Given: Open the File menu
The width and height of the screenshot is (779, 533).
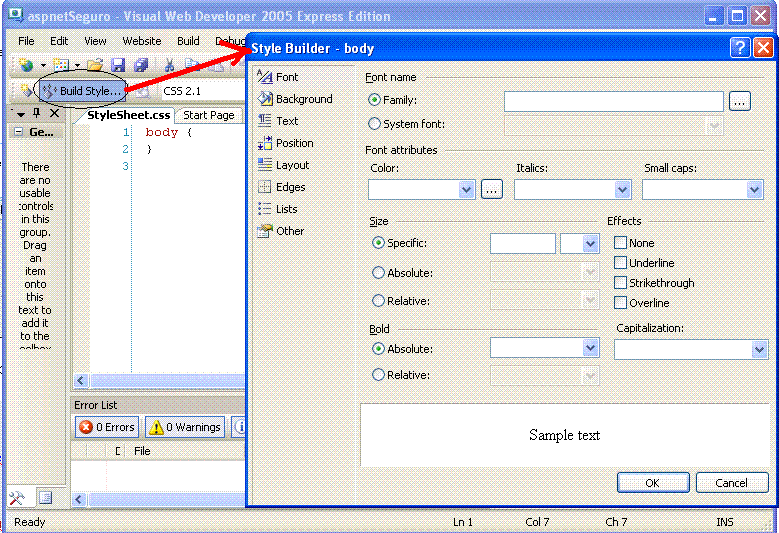Looking at the screenshot, I should point(26,41).
